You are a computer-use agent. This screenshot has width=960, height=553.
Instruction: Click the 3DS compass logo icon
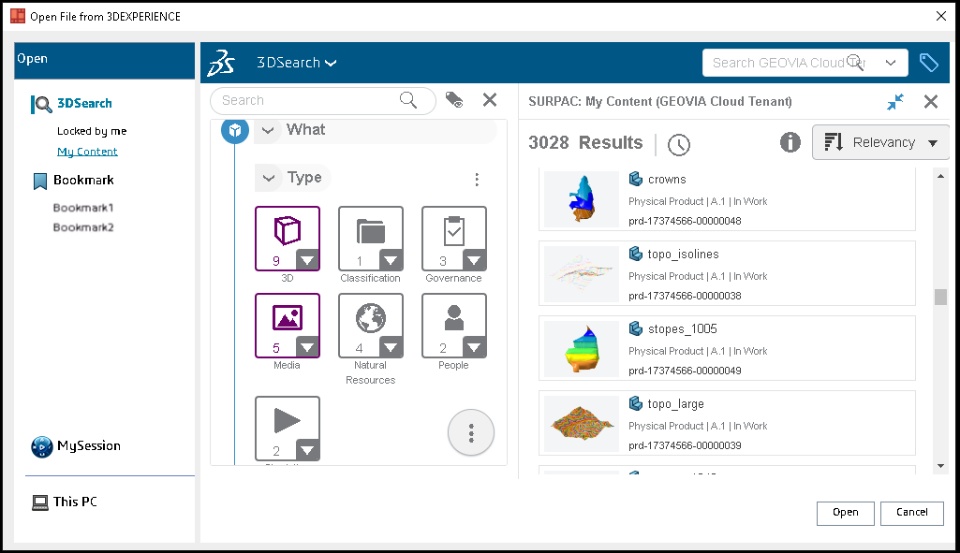(x=221, y=63)
